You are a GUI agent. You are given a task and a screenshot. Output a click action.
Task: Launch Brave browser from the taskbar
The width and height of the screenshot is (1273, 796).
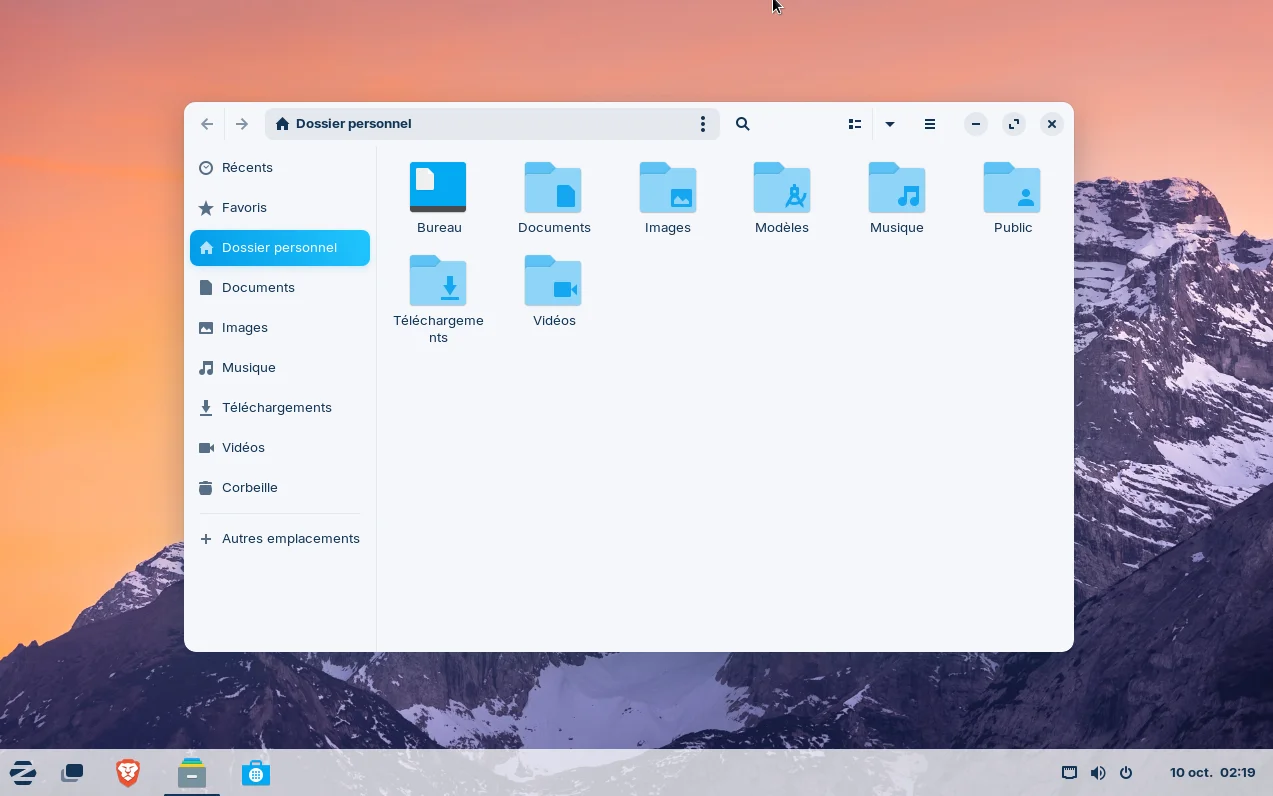(x=128, y=773)
